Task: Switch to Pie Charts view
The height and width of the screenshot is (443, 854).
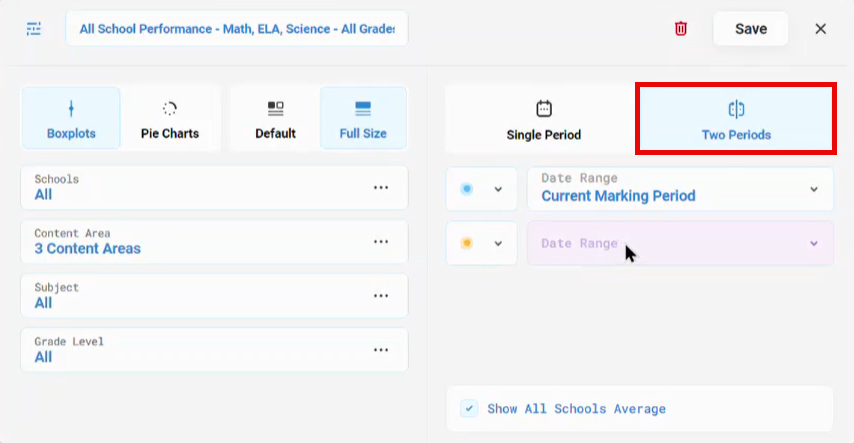Action: click(170, 118)
